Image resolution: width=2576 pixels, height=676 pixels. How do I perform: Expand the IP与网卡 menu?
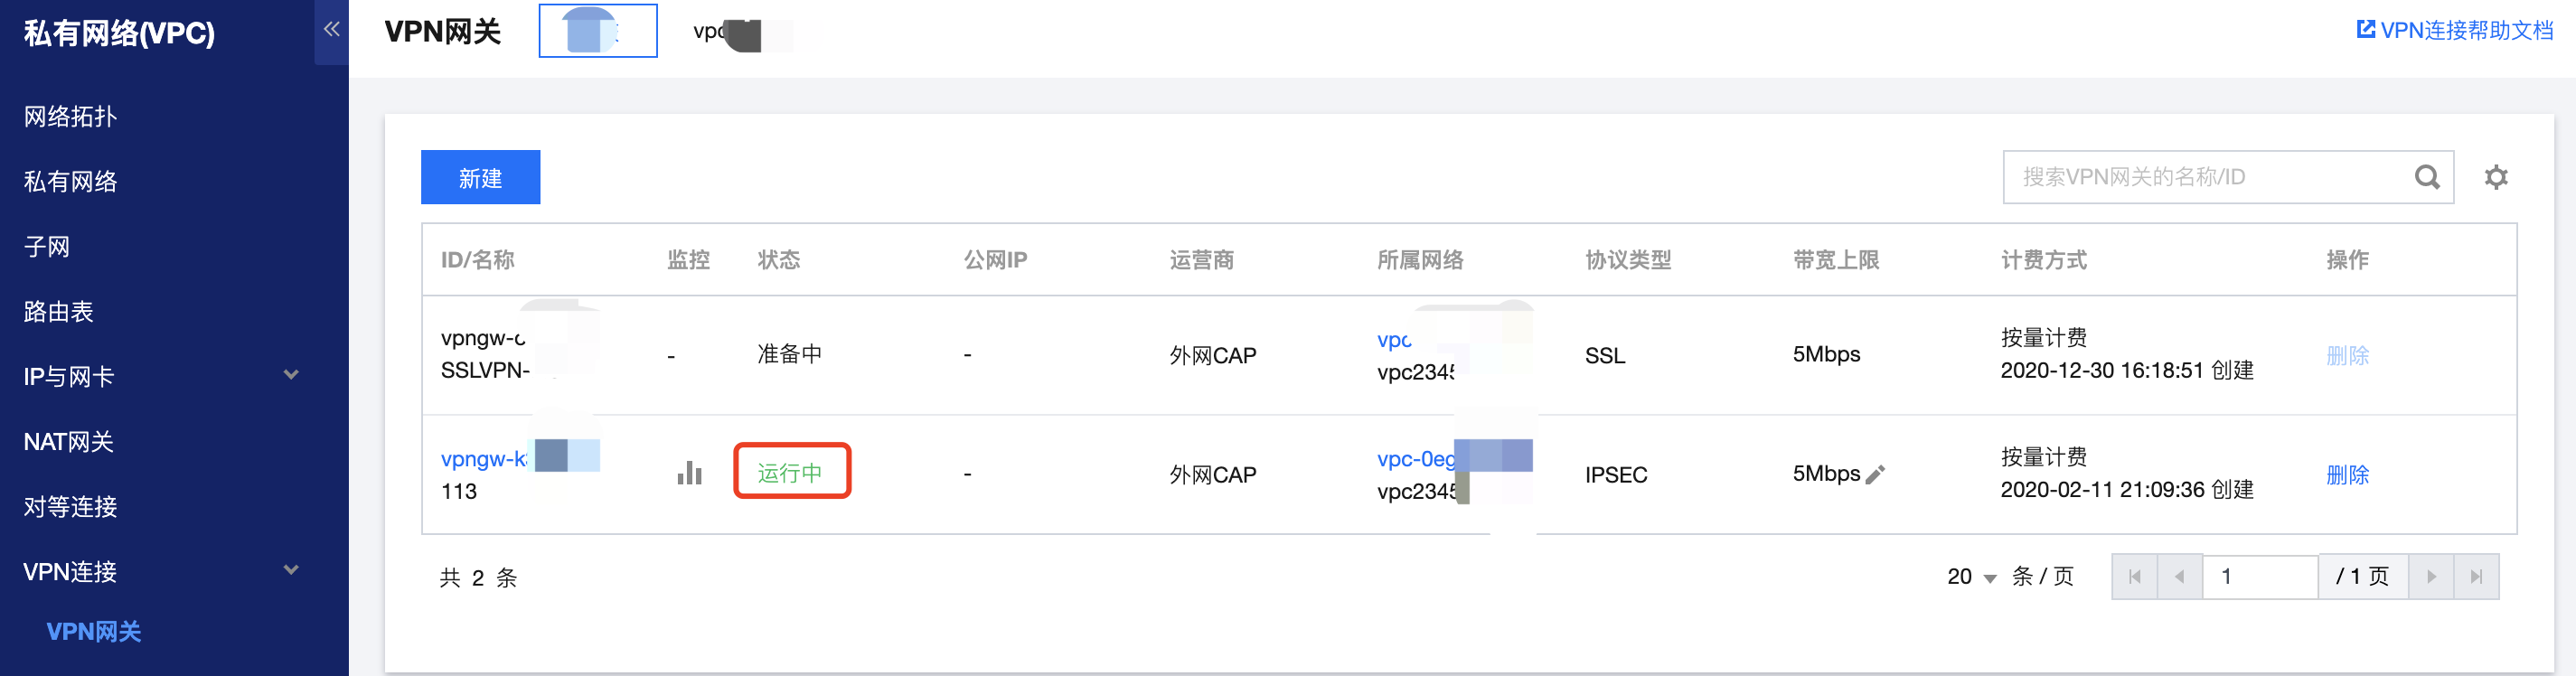291,375
